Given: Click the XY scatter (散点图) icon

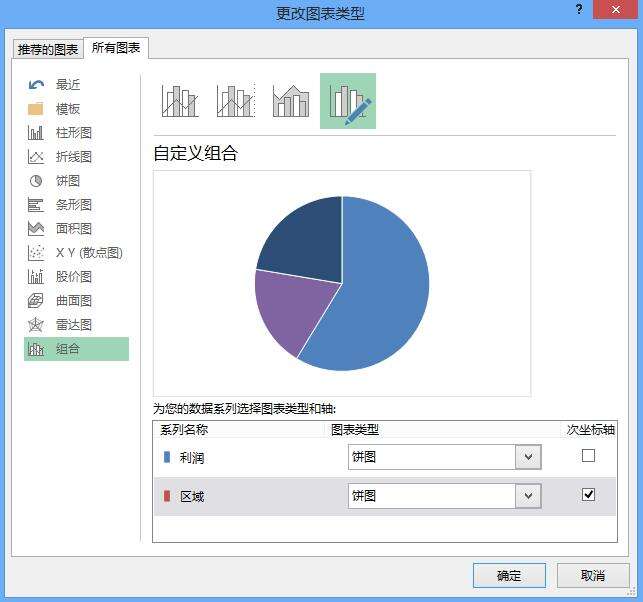Looking at the screenshot, I should point(36,253).
